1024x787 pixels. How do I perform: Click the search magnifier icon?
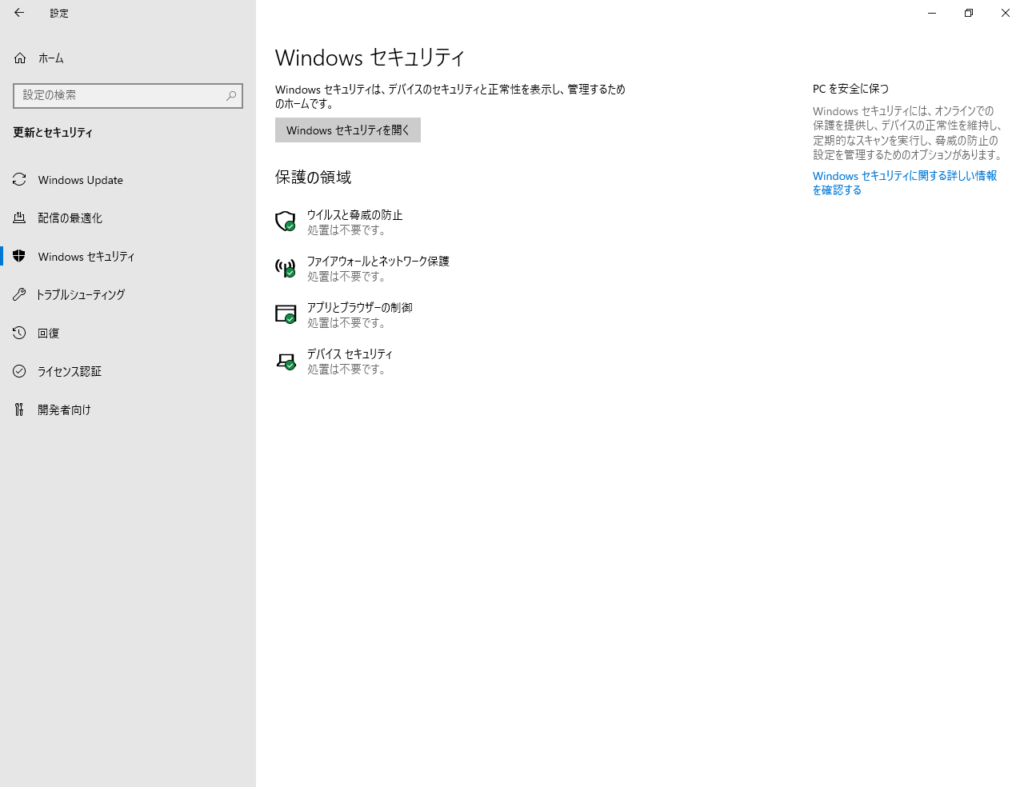click(x=231, y=95)
